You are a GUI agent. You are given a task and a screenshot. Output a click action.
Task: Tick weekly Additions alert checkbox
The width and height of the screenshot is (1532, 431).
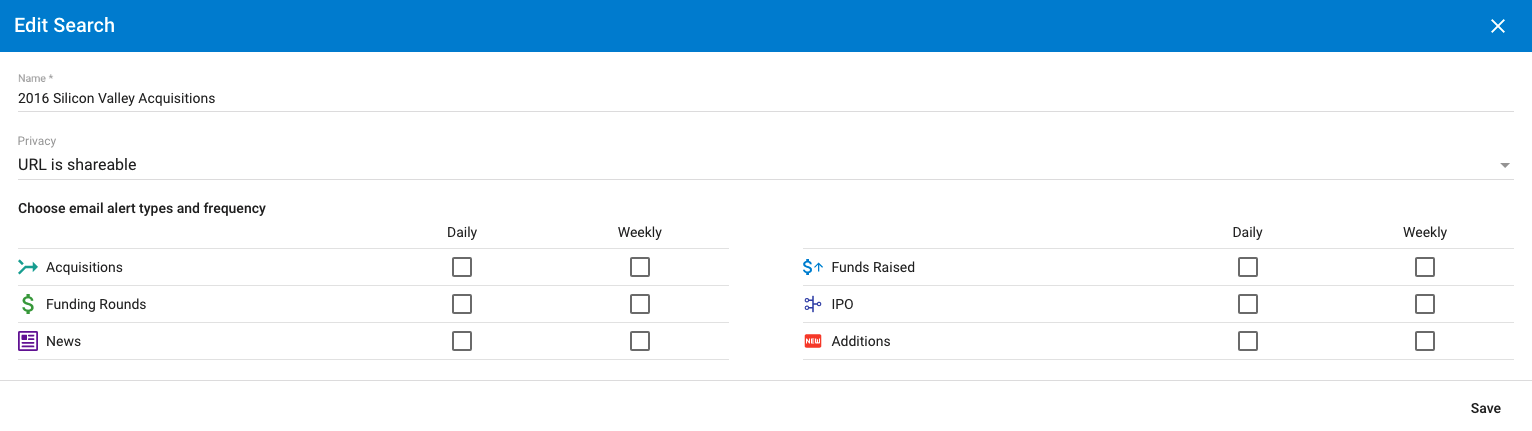point(1425,341)
